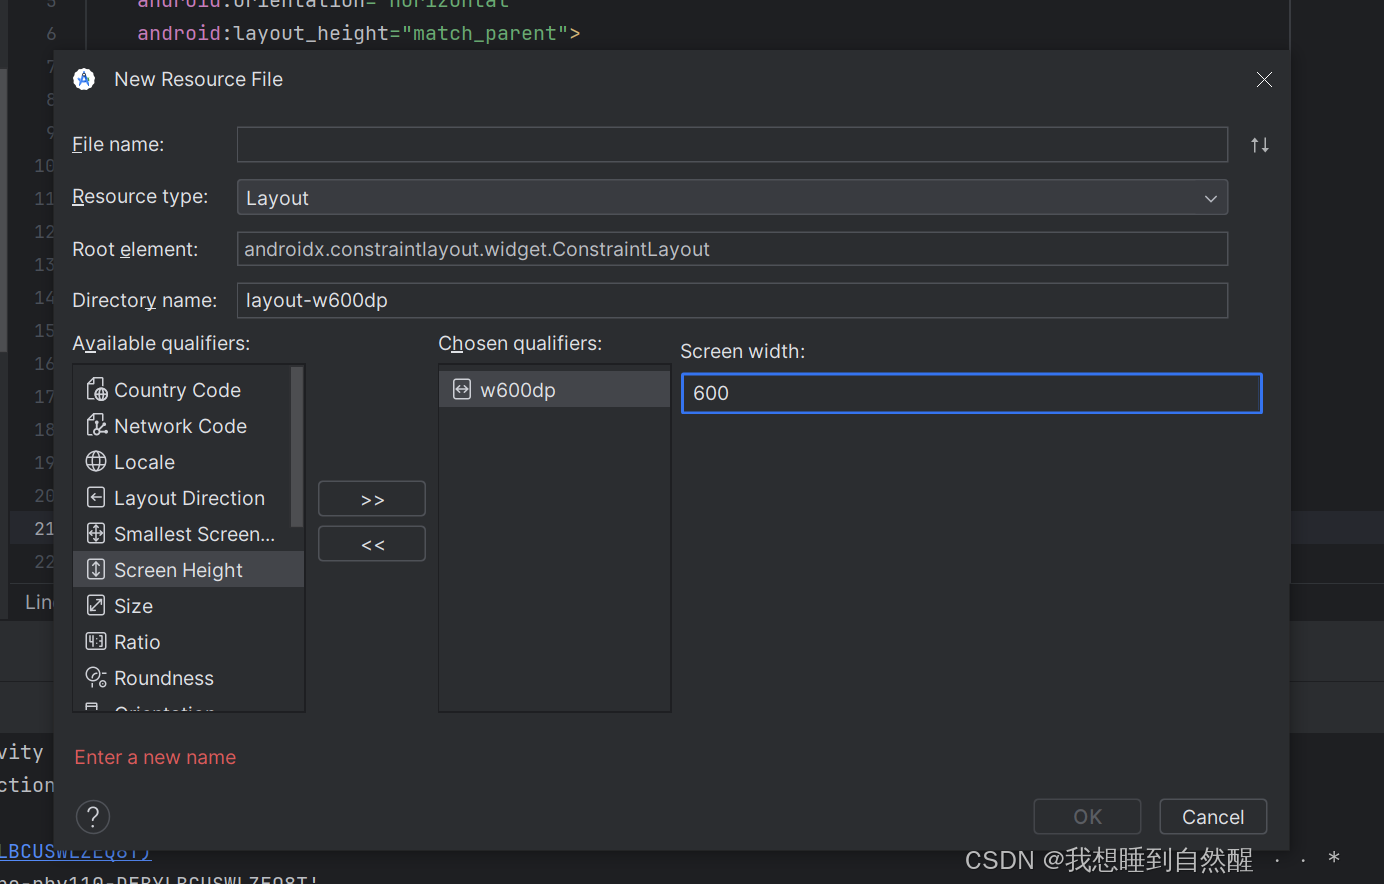This screenshot has height=884, width=1384.
Task: Close the New Resource File dialog
Action: coord(1264,79)
